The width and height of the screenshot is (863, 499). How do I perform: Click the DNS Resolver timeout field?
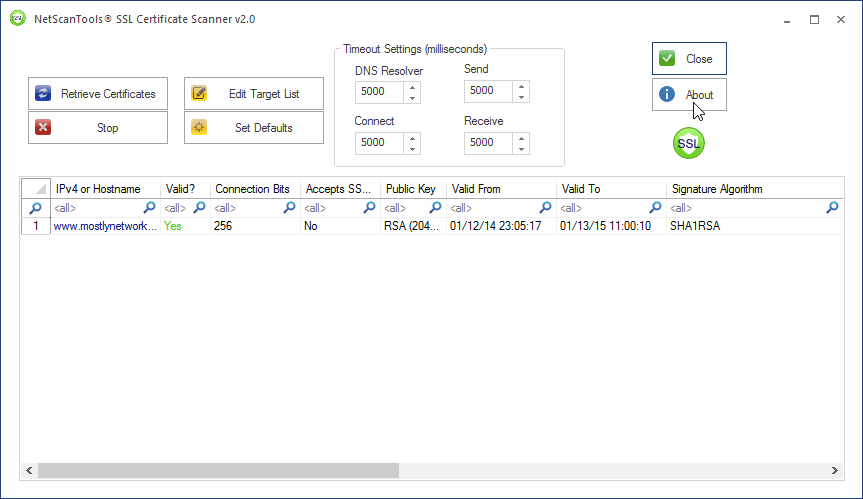380,91
